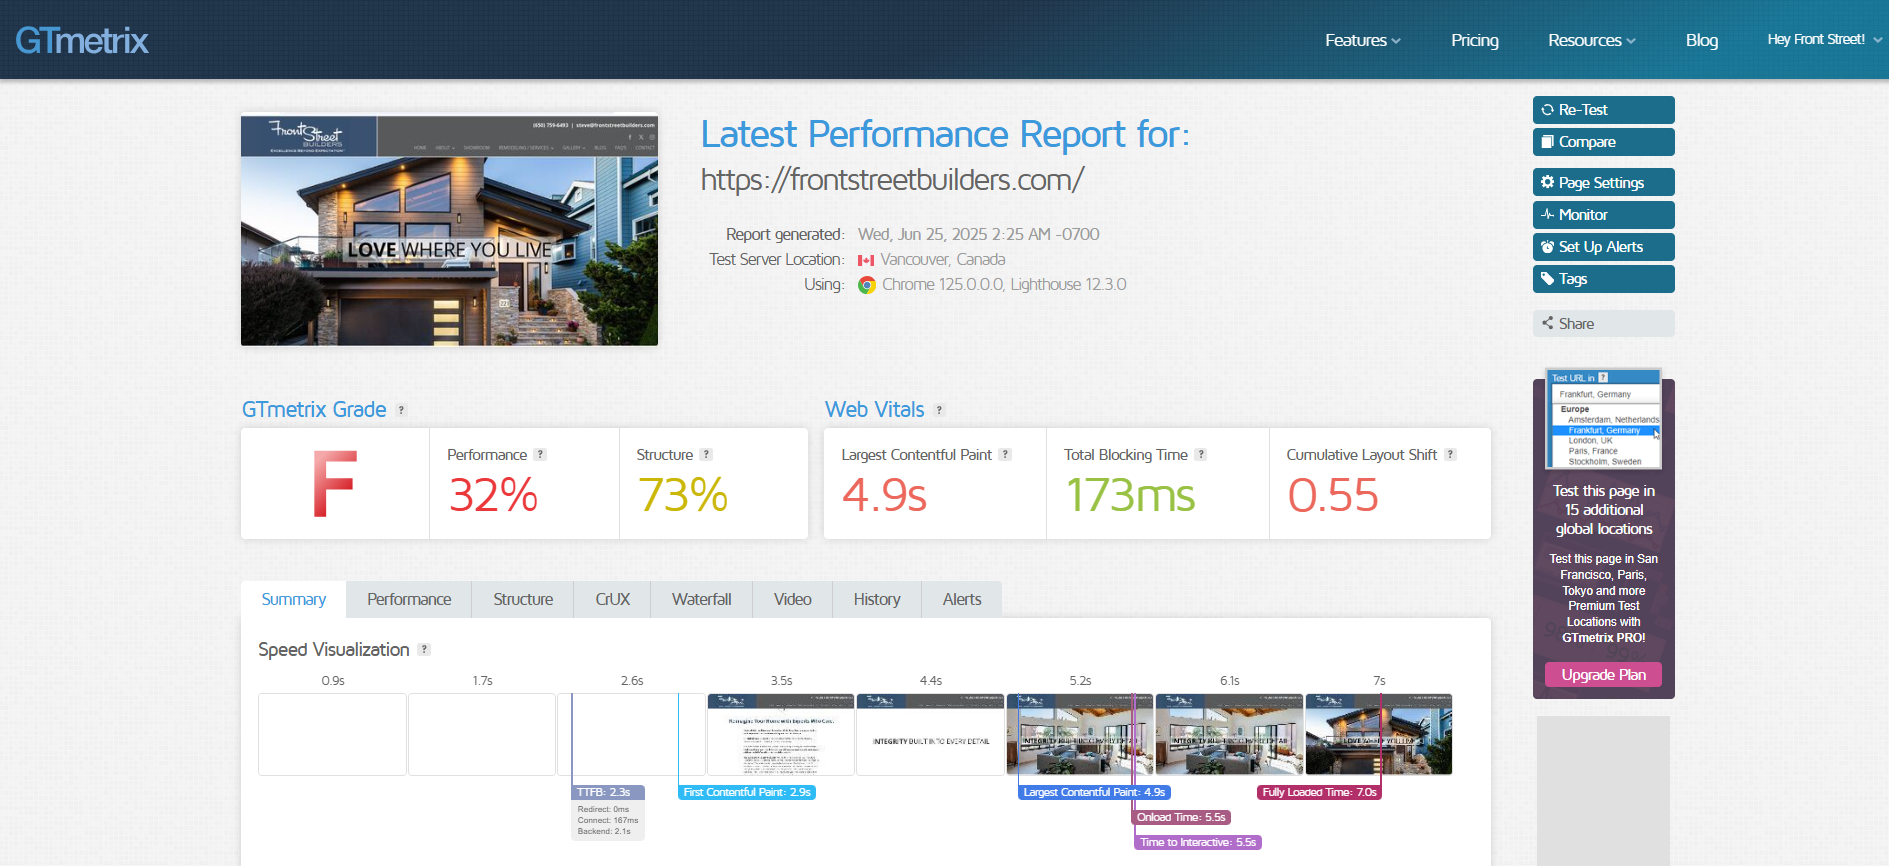Switch to the Performance tab
This screenshot has width=1889, height=866.
coord(409,599)
